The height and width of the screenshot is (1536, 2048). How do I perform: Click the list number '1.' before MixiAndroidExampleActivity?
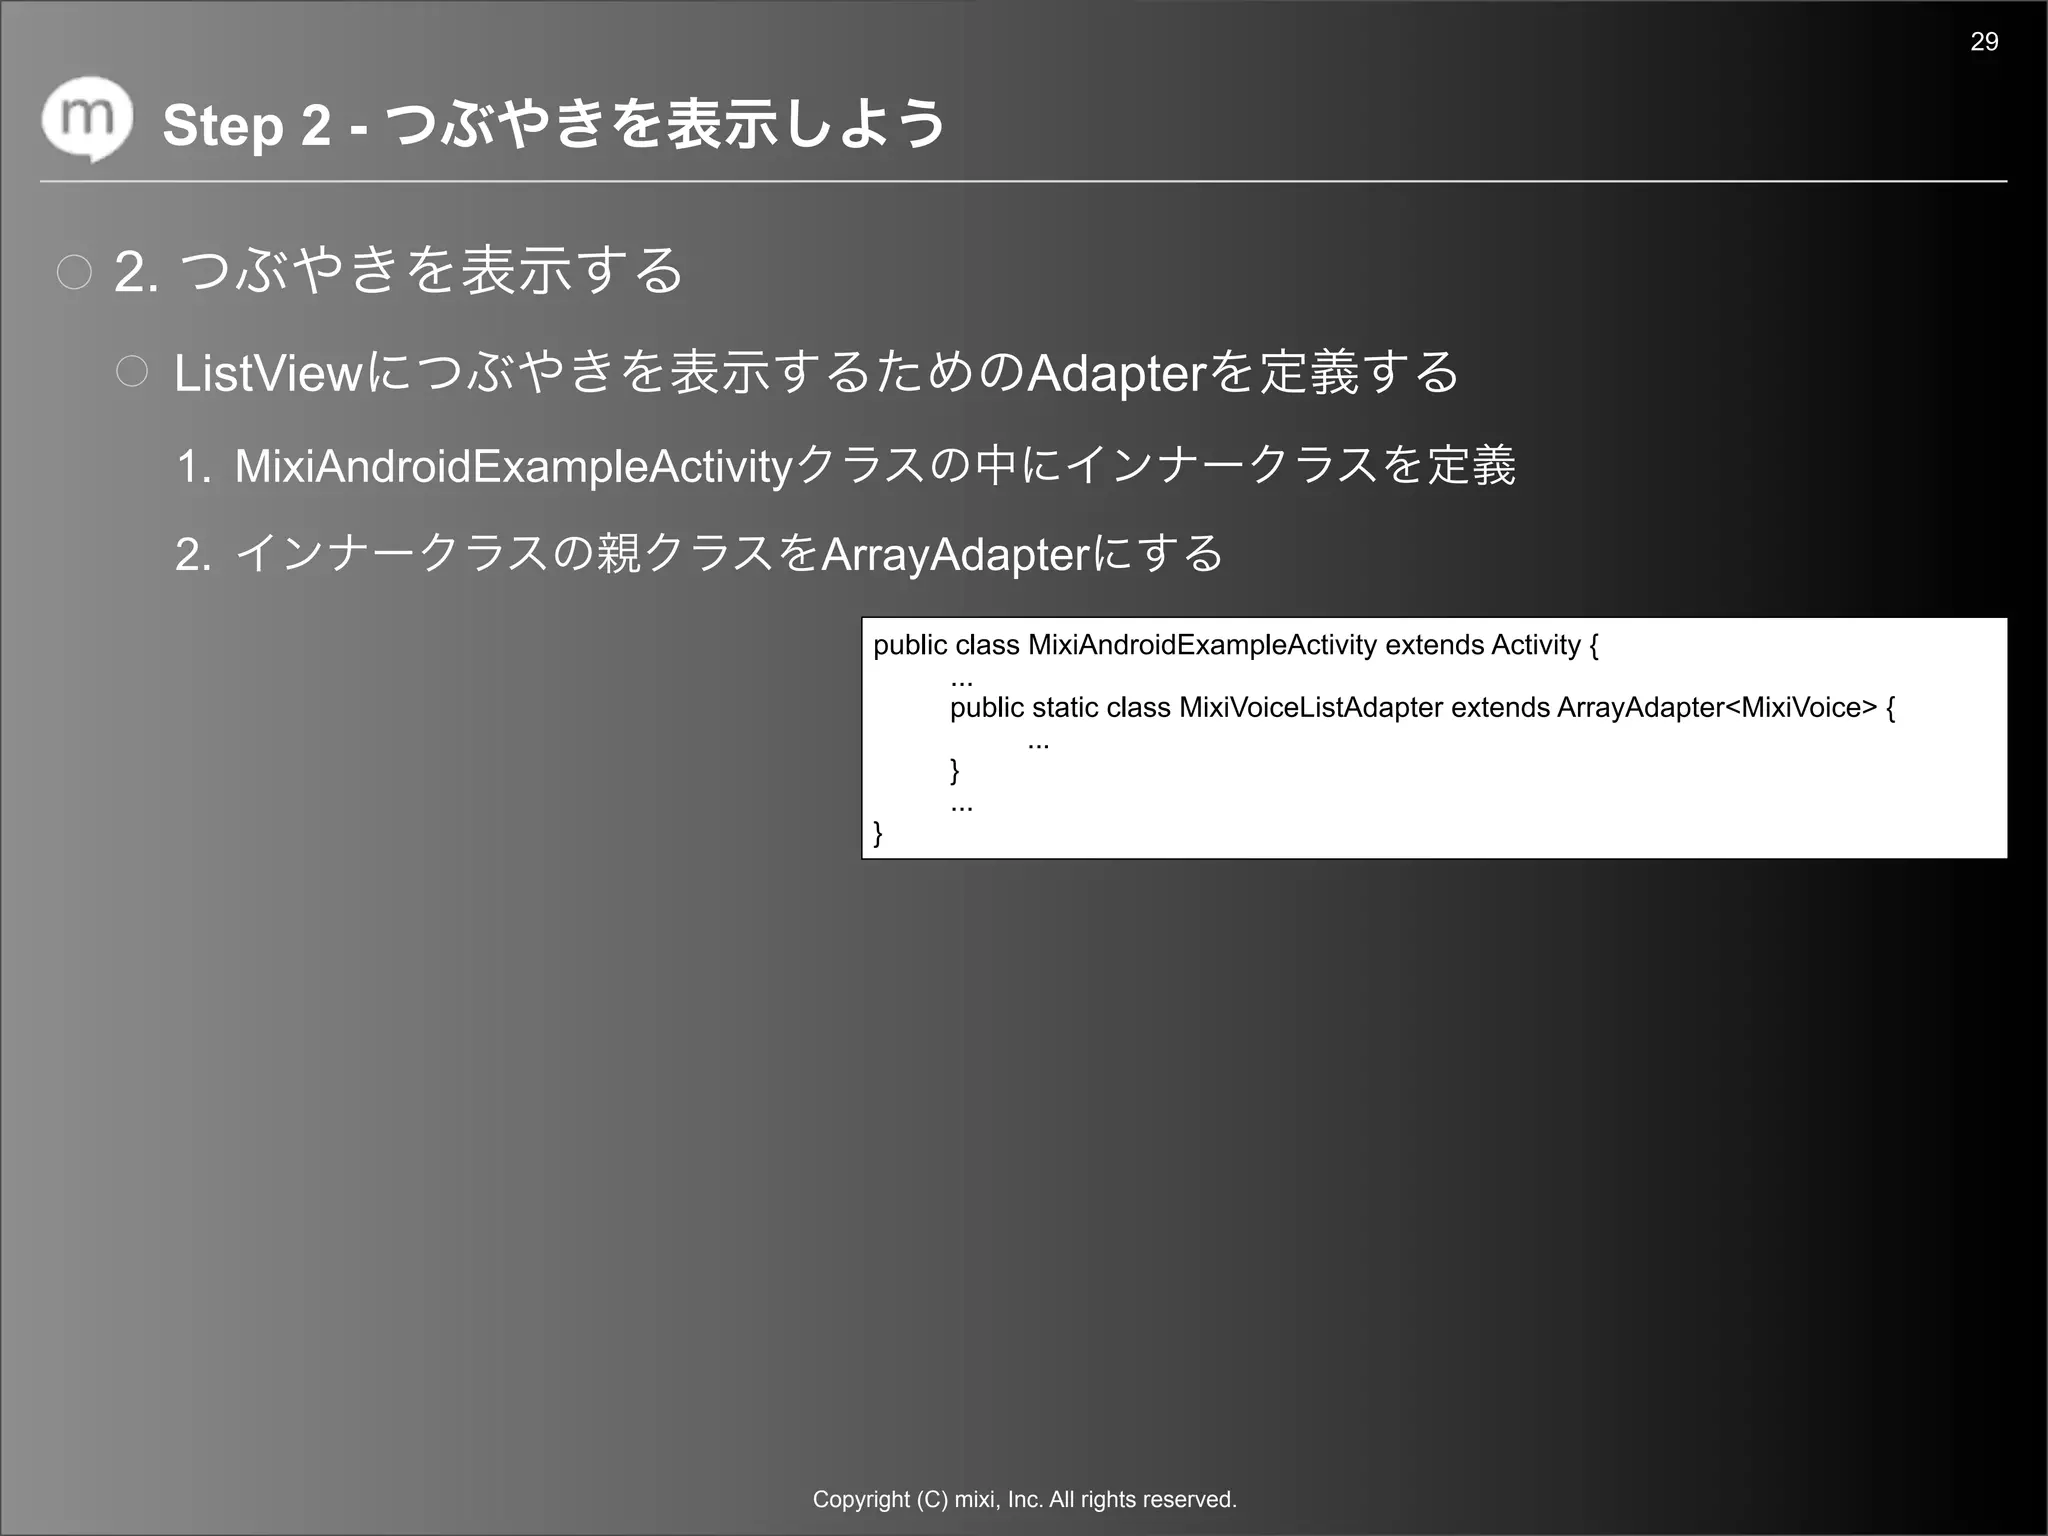193,467
